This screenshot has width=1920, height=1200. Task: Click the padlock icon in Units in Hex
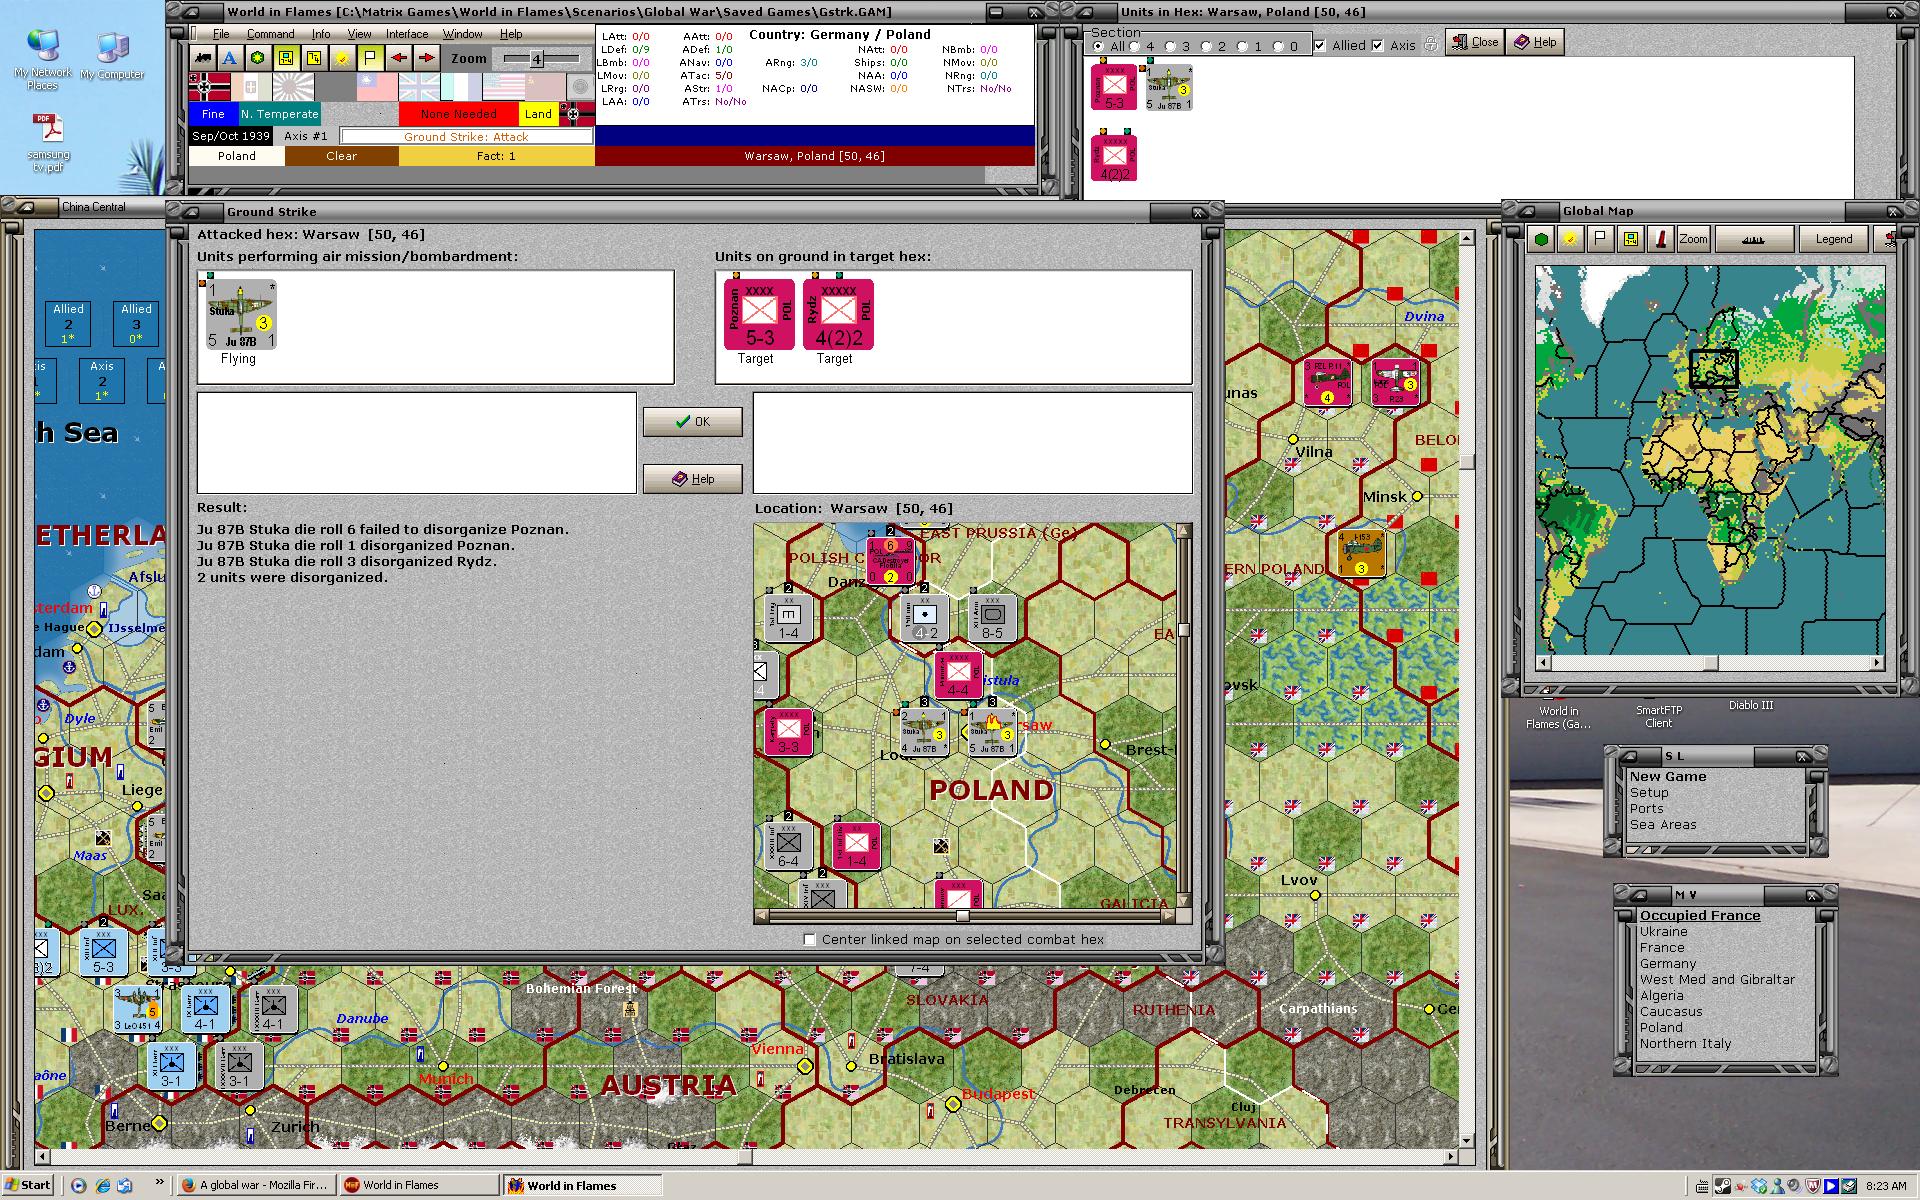pyautogui.click(x=1430, y=44)
